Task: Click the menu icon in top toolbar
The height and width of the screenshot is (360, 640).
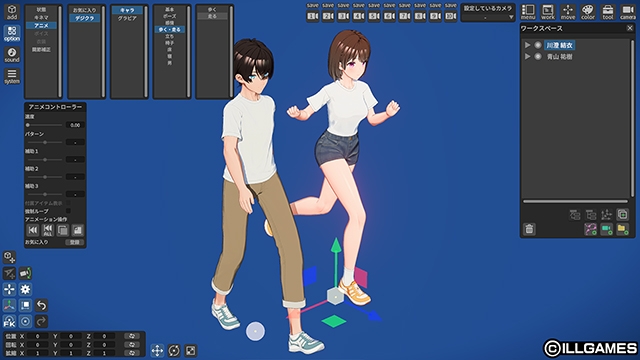Action: point(528,12)
